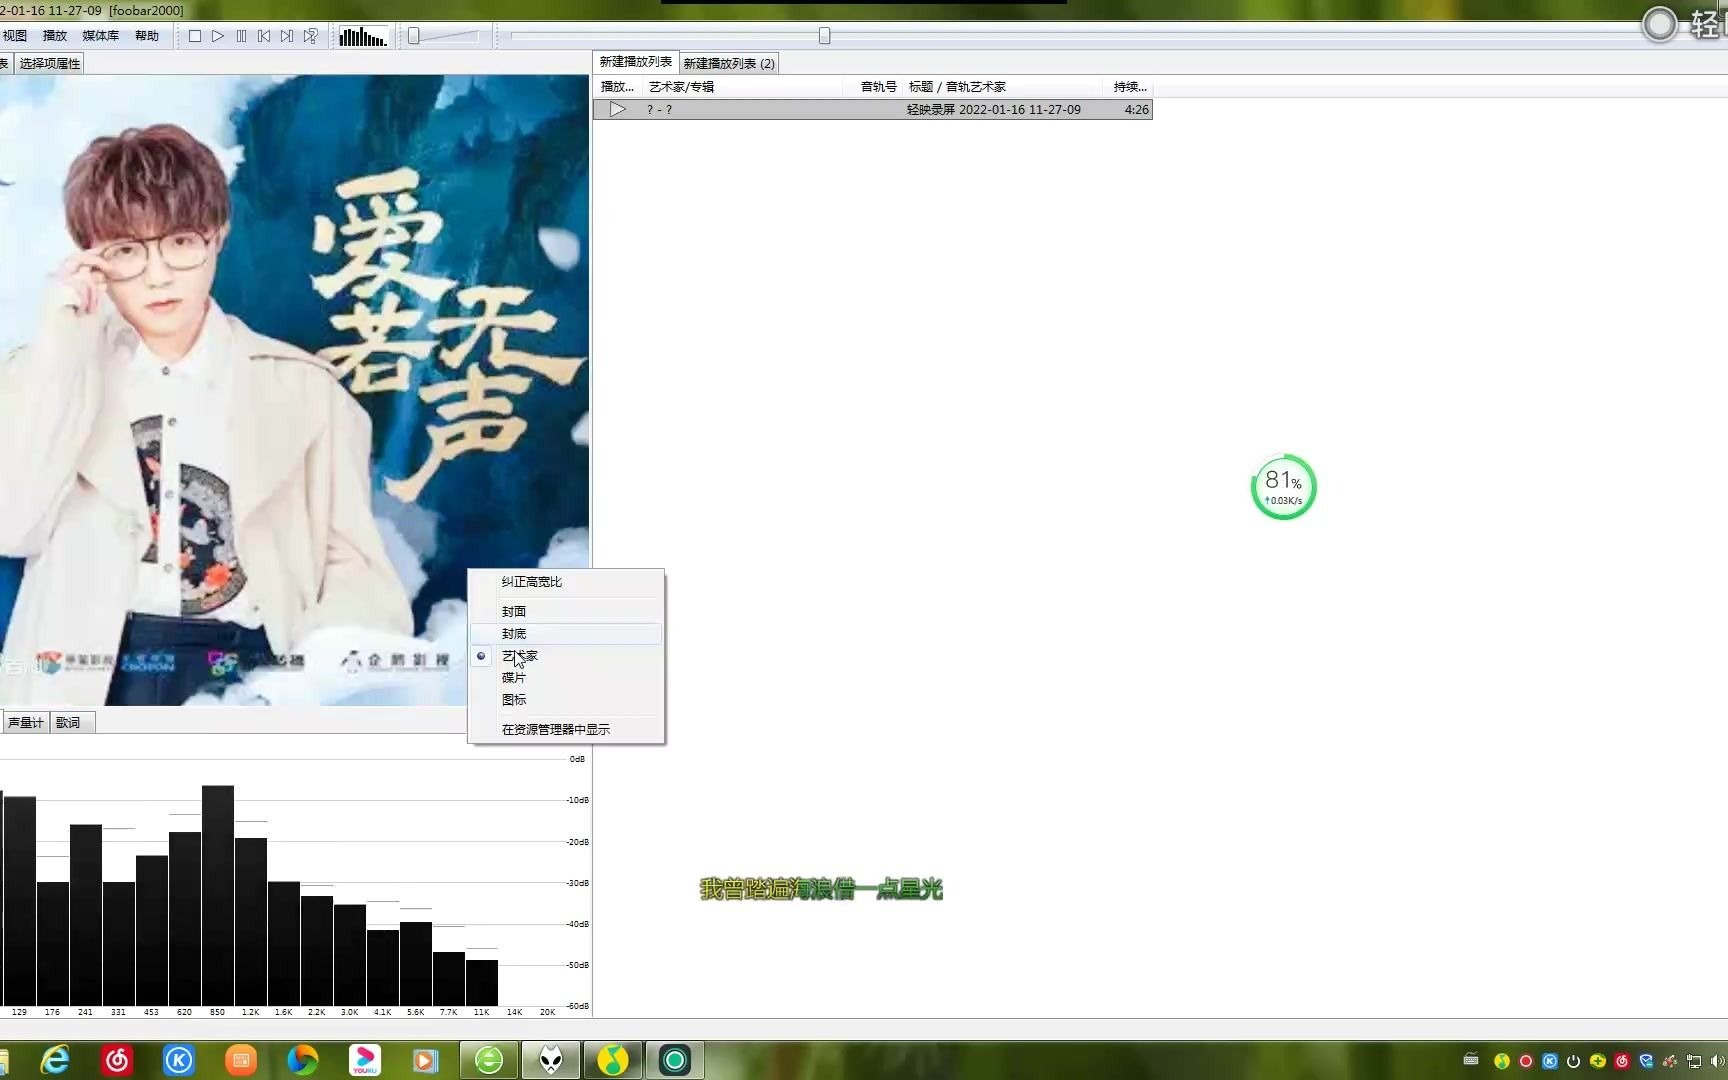Open the green 360 browser on taskbar
1728x1080 pixels.
coord(489,1060)
